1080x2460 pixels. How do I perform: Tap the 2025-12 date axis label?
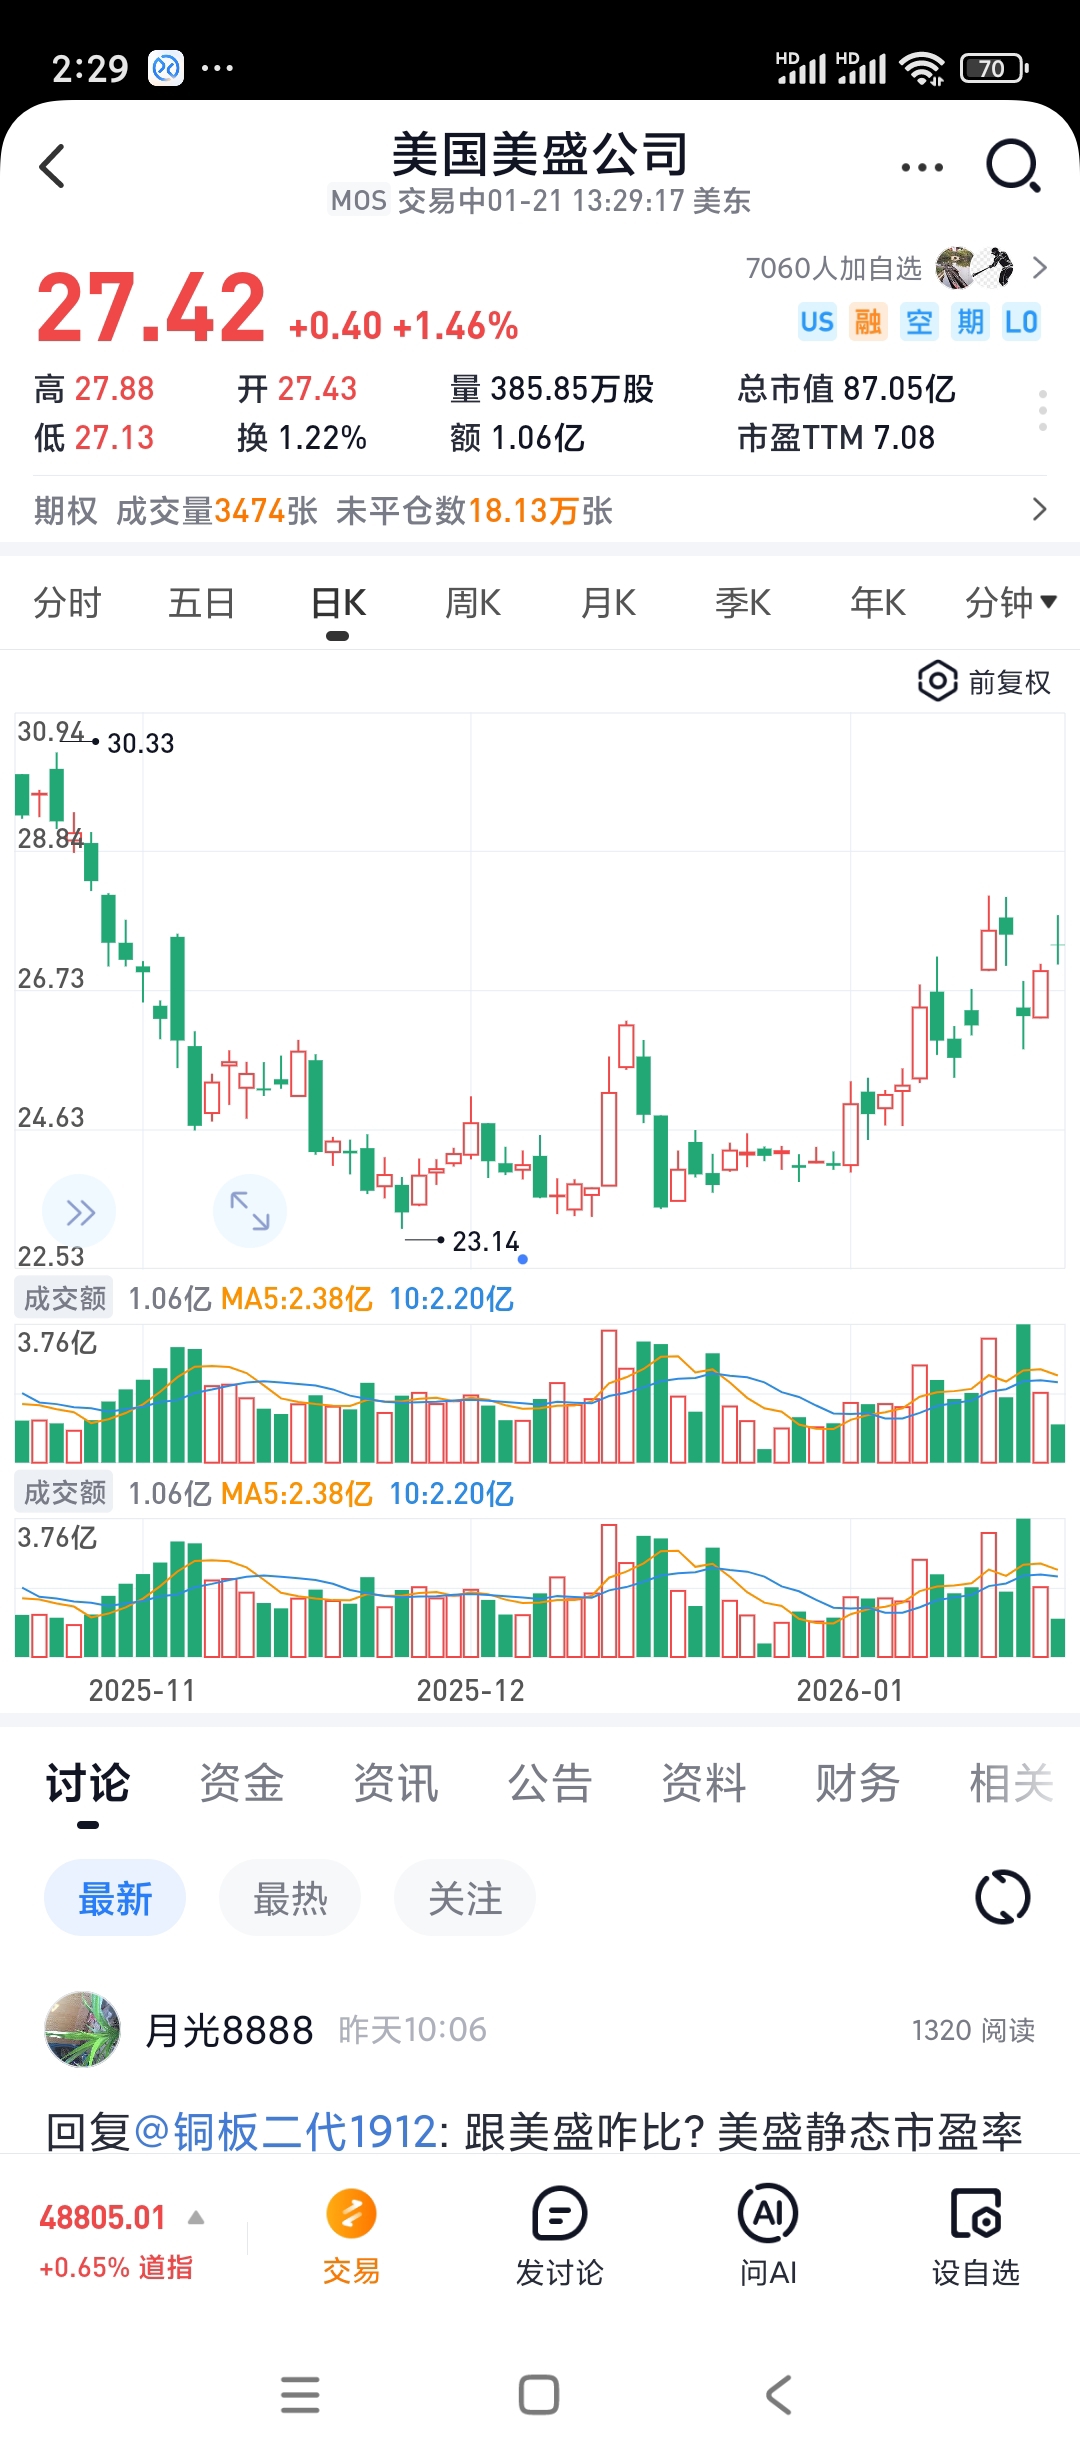470,1690
